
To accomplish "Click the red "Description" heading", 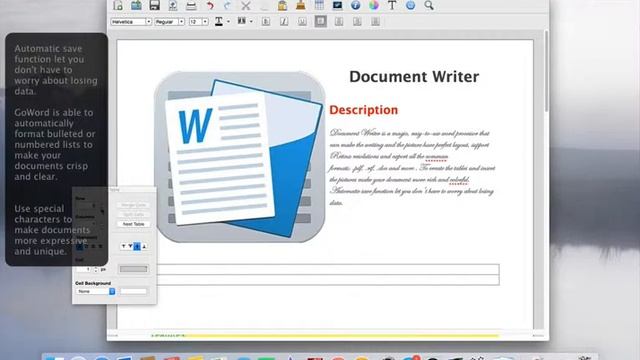I will click(363, 110).
